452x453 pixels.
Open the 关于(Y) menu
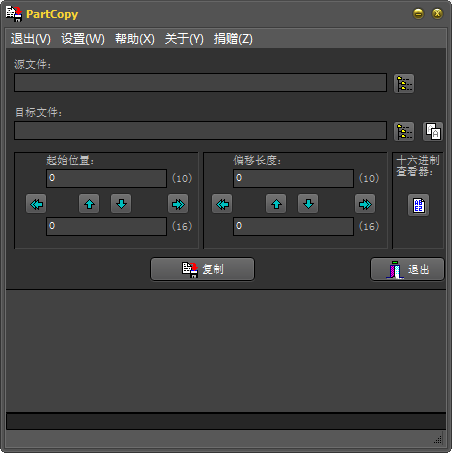point(184,39)
